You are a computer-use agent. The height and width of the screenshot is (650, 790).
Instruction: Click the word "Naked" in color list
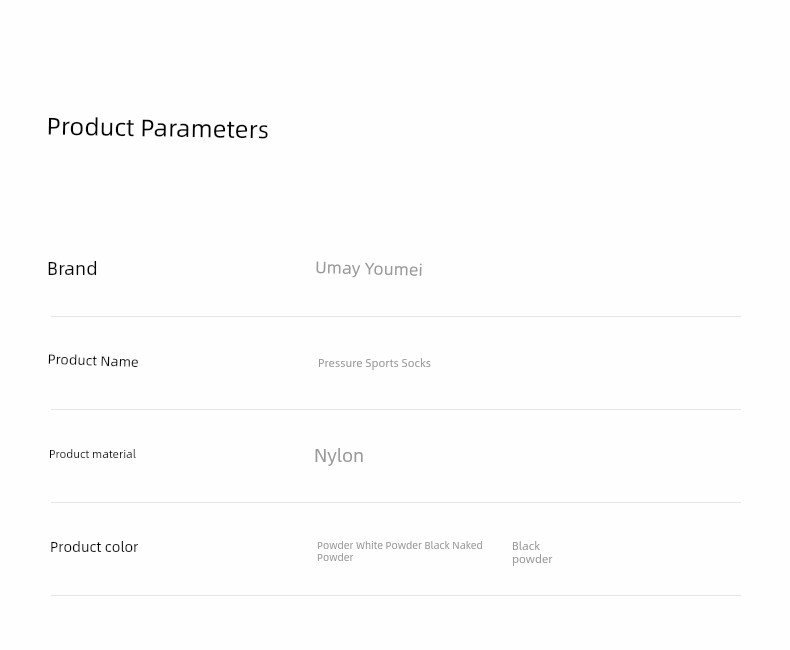pyautogui.click(x=468, y=545)
